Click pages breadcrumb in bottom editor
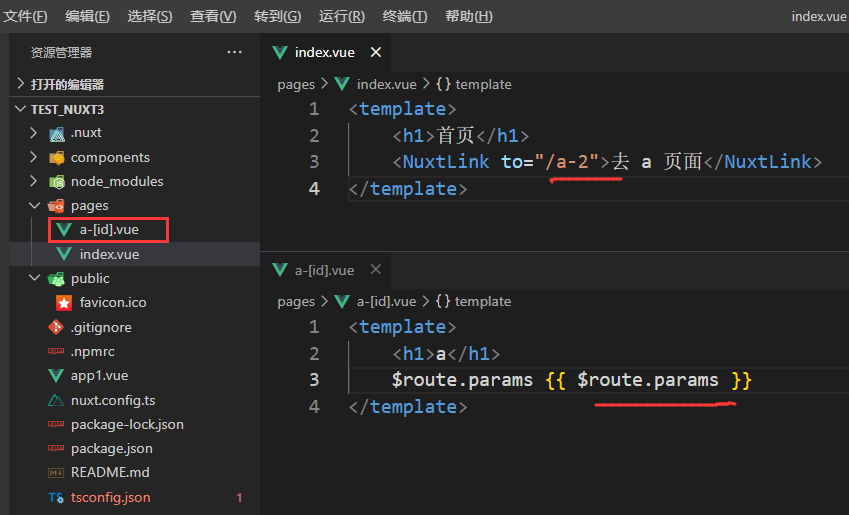849x515 pixels. tap(296, 301)
